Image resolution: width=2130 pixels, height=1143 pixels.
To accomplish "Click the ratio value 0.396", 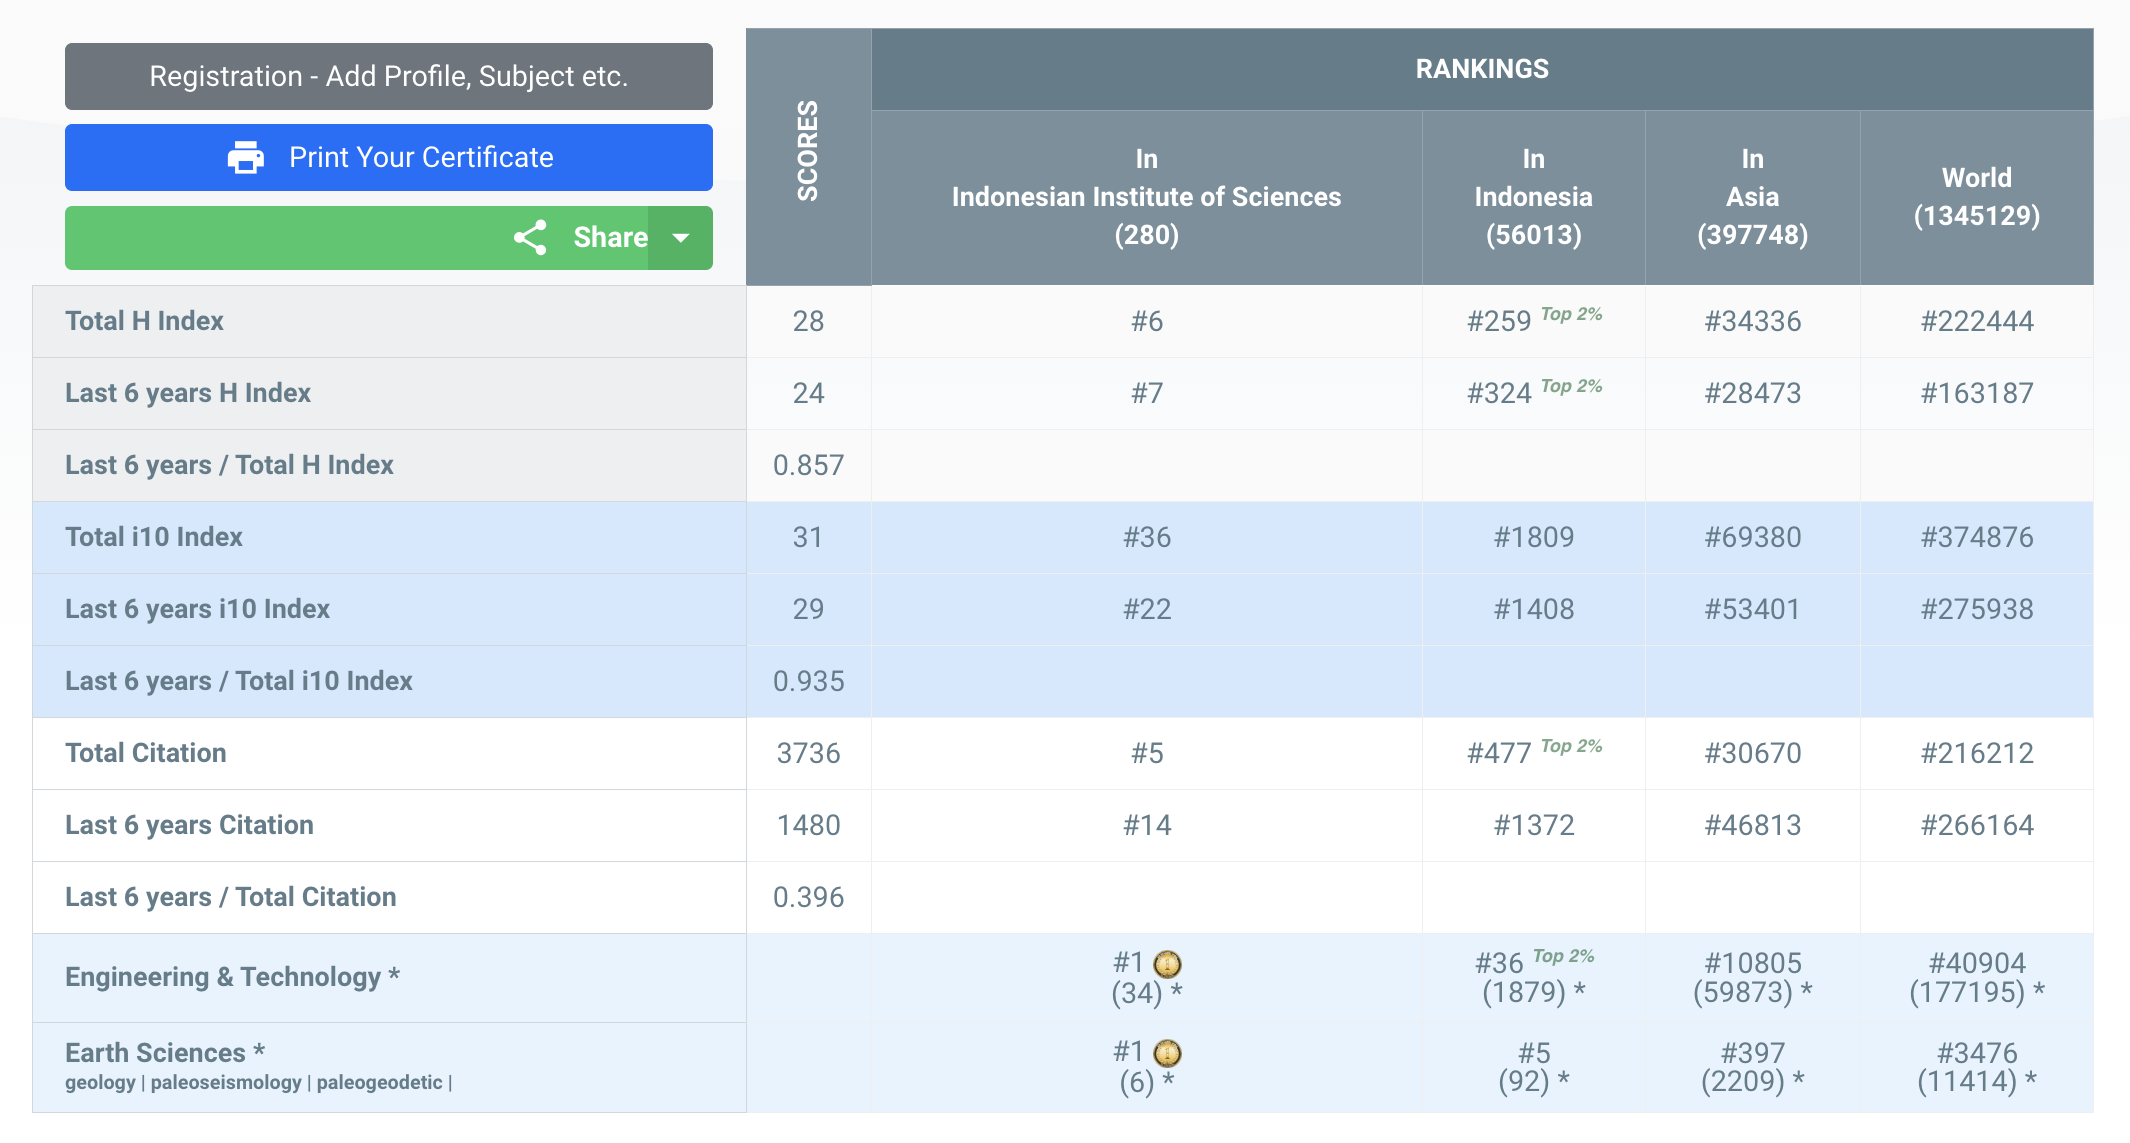I will 808,897.
